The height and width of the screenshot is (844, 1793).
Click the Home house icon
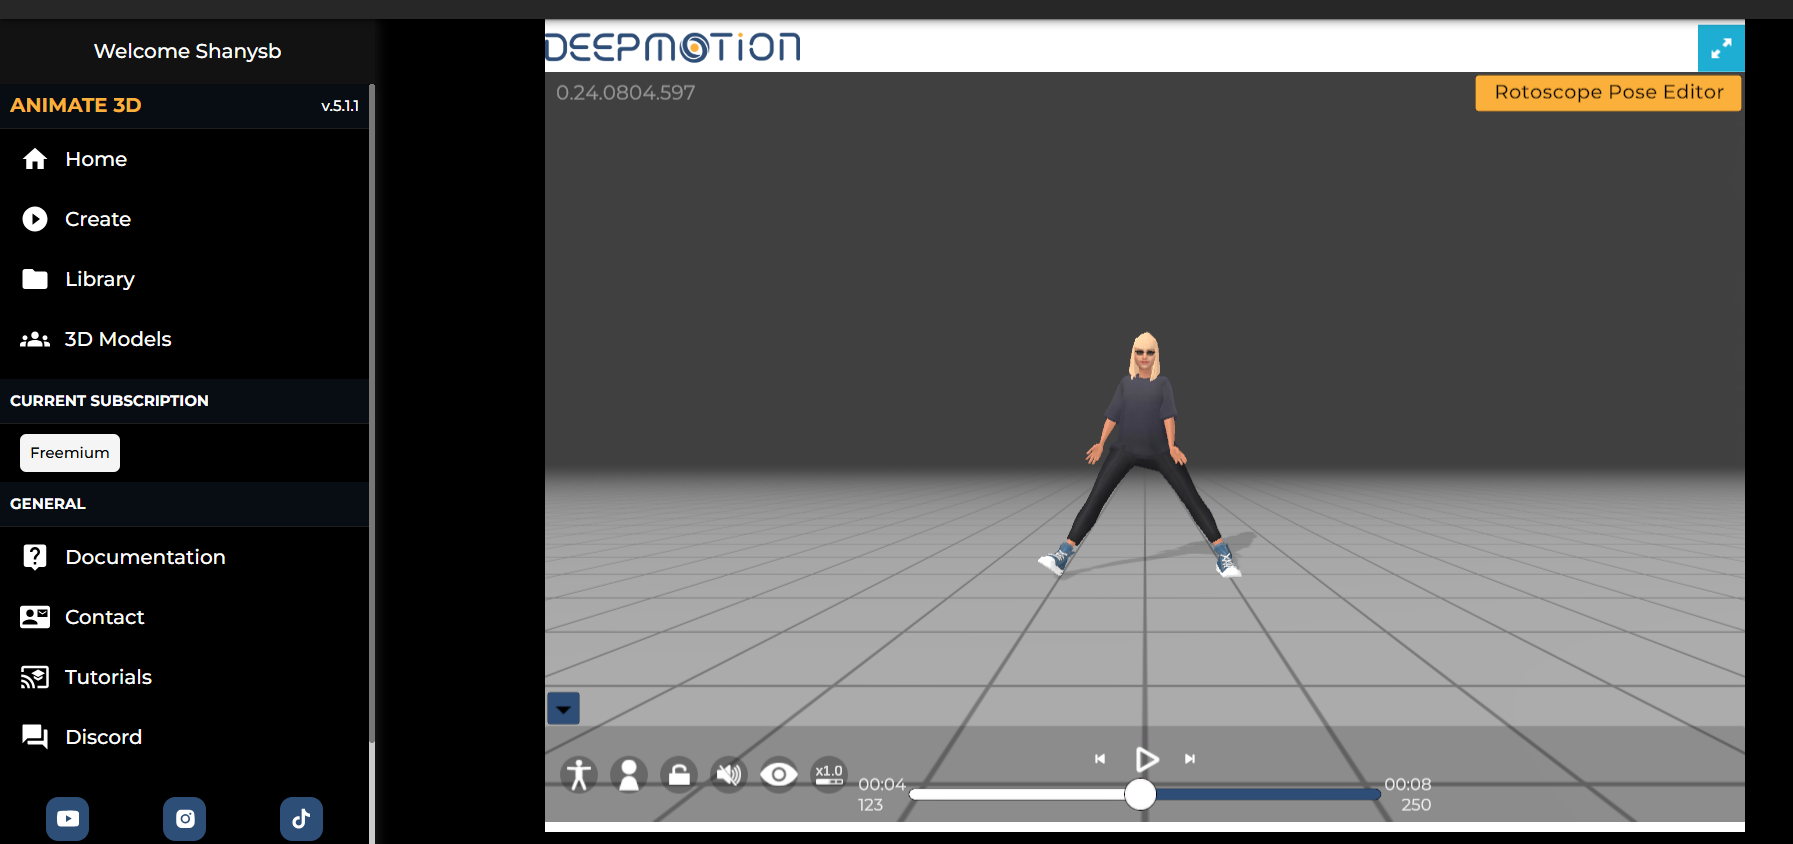point(35,159)
